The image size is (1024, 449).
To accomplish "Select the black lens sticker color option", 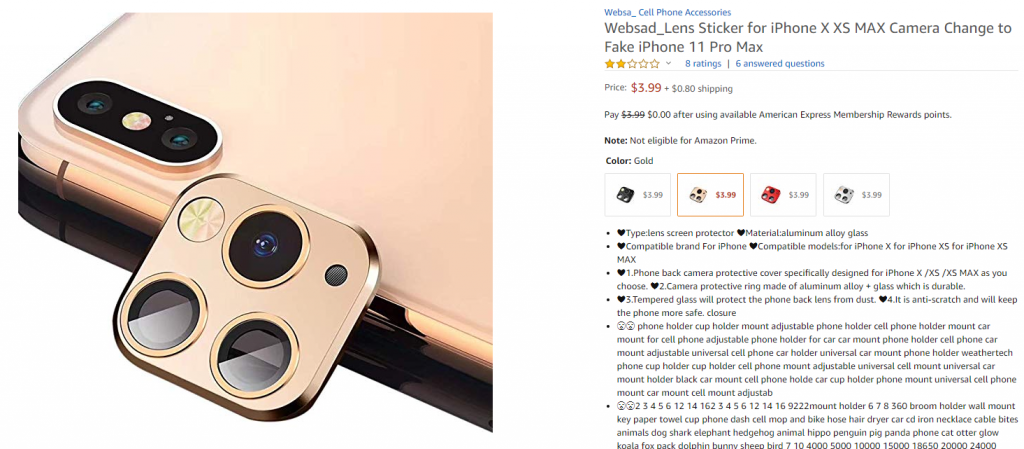I will click(637, 194).
